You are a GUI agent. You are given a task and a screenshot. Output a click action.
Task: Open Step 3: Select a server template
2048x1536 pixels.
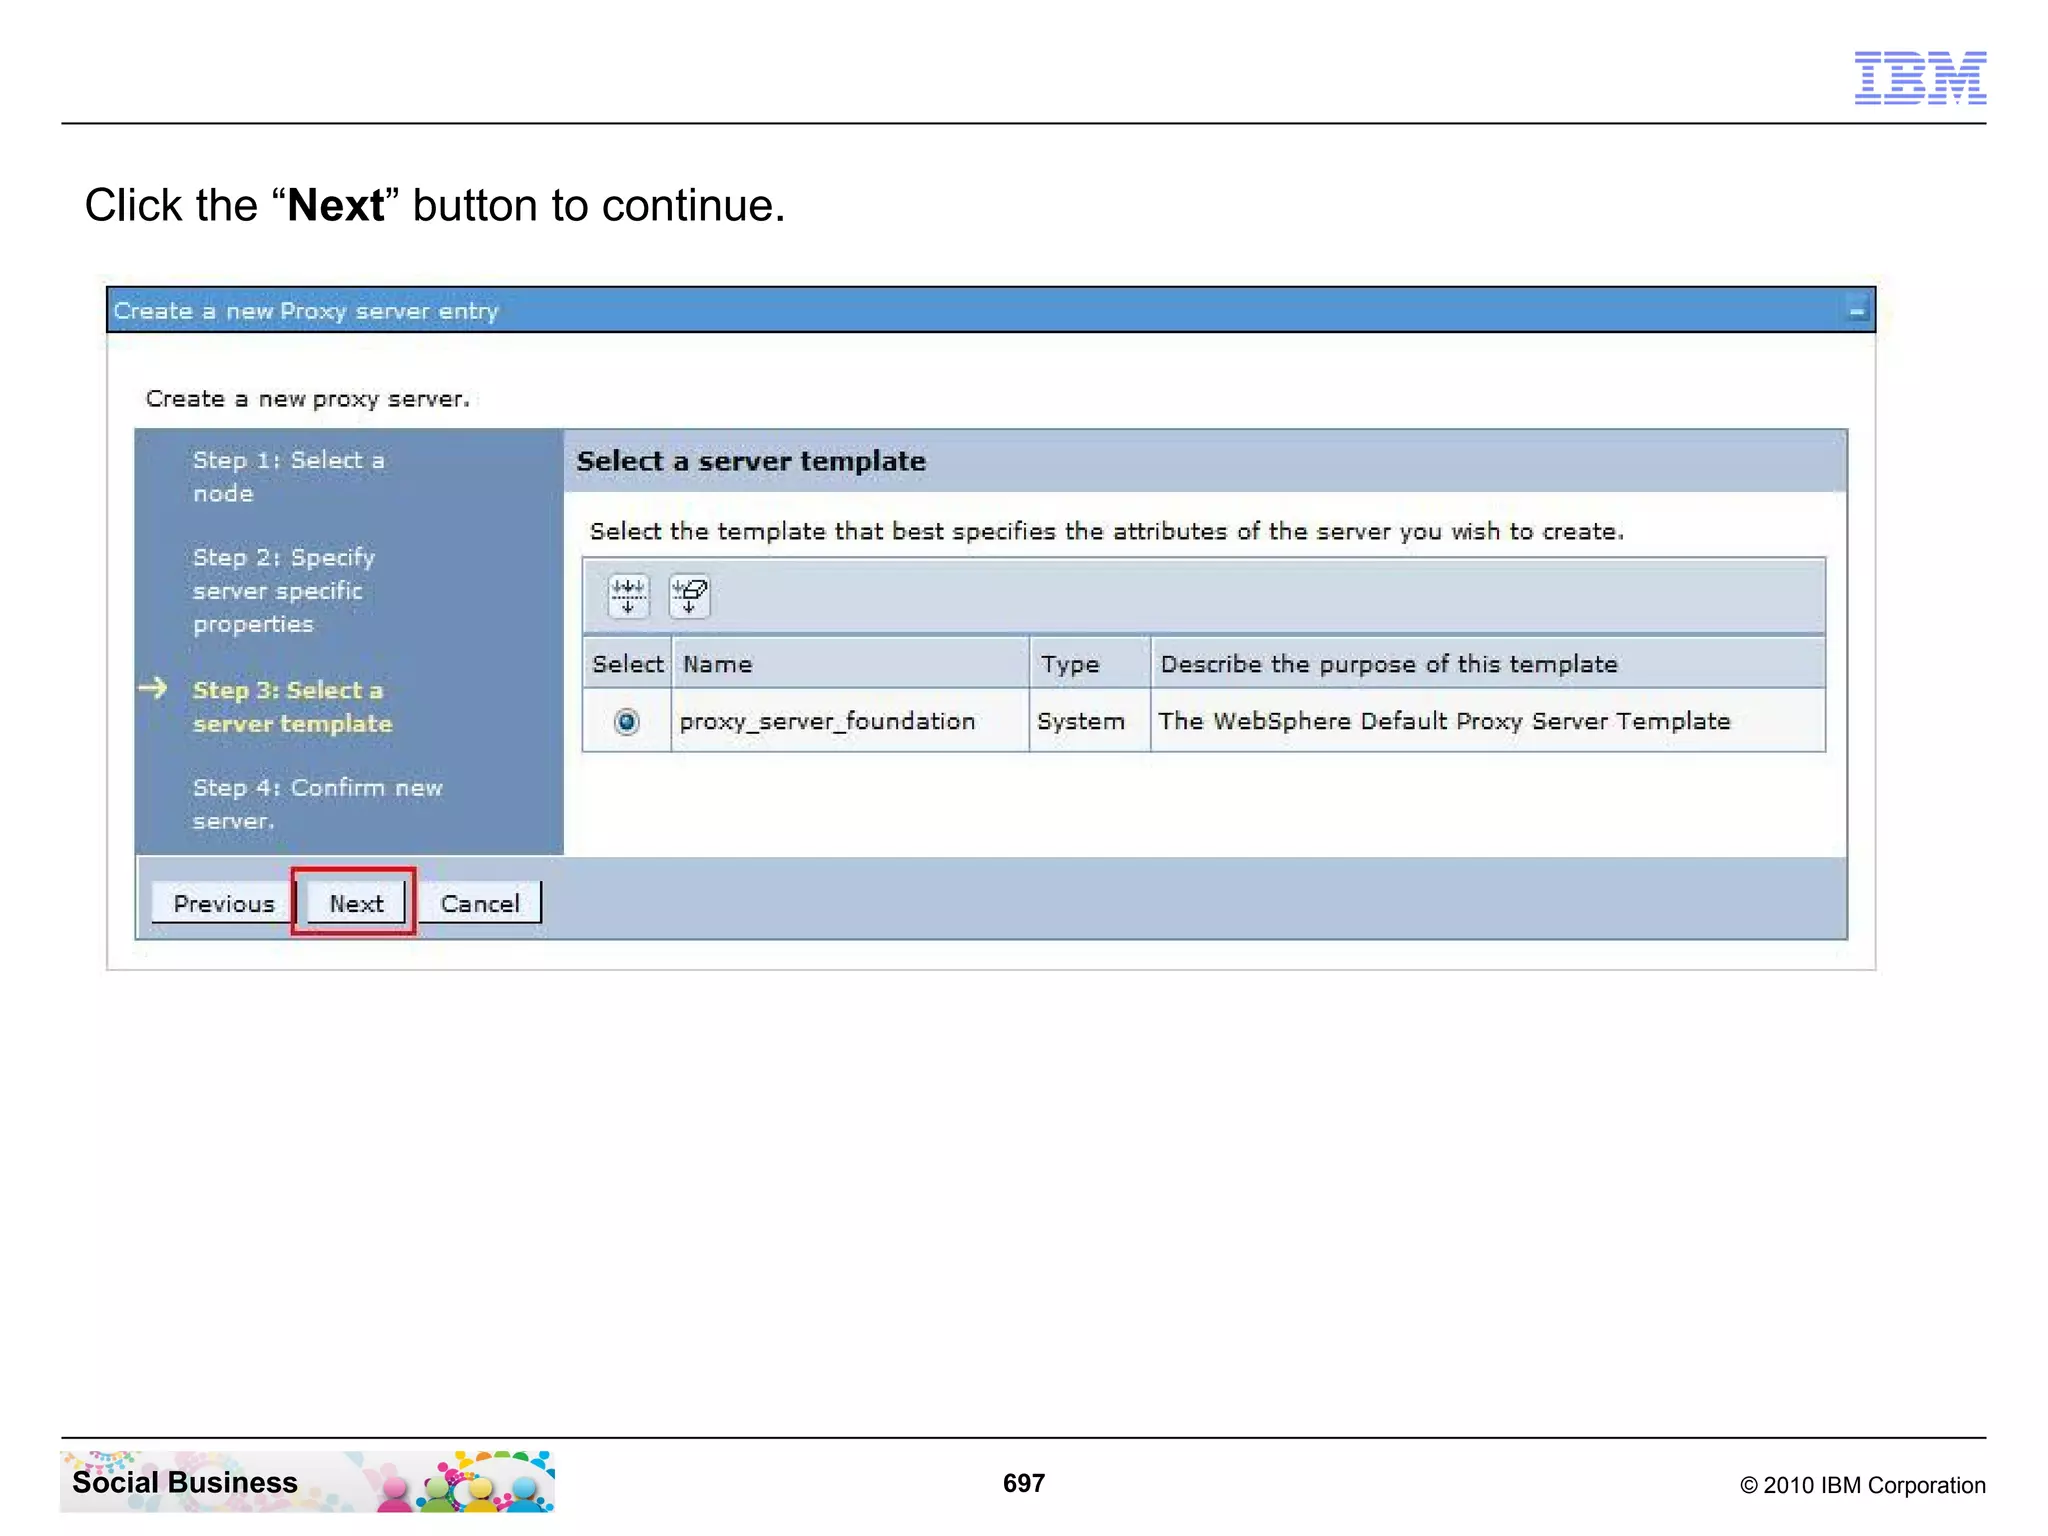click(292, 707)
